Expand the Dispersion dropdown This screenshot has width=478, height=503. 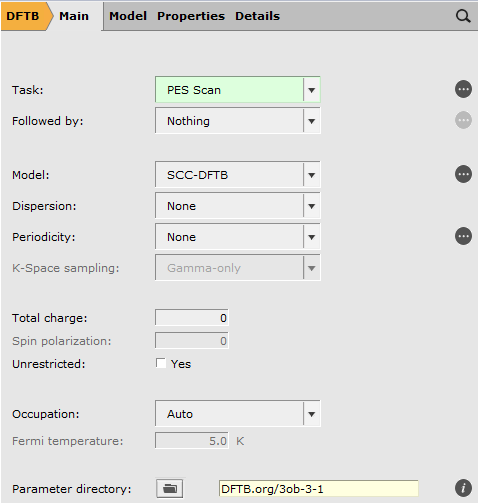(238, 206)
